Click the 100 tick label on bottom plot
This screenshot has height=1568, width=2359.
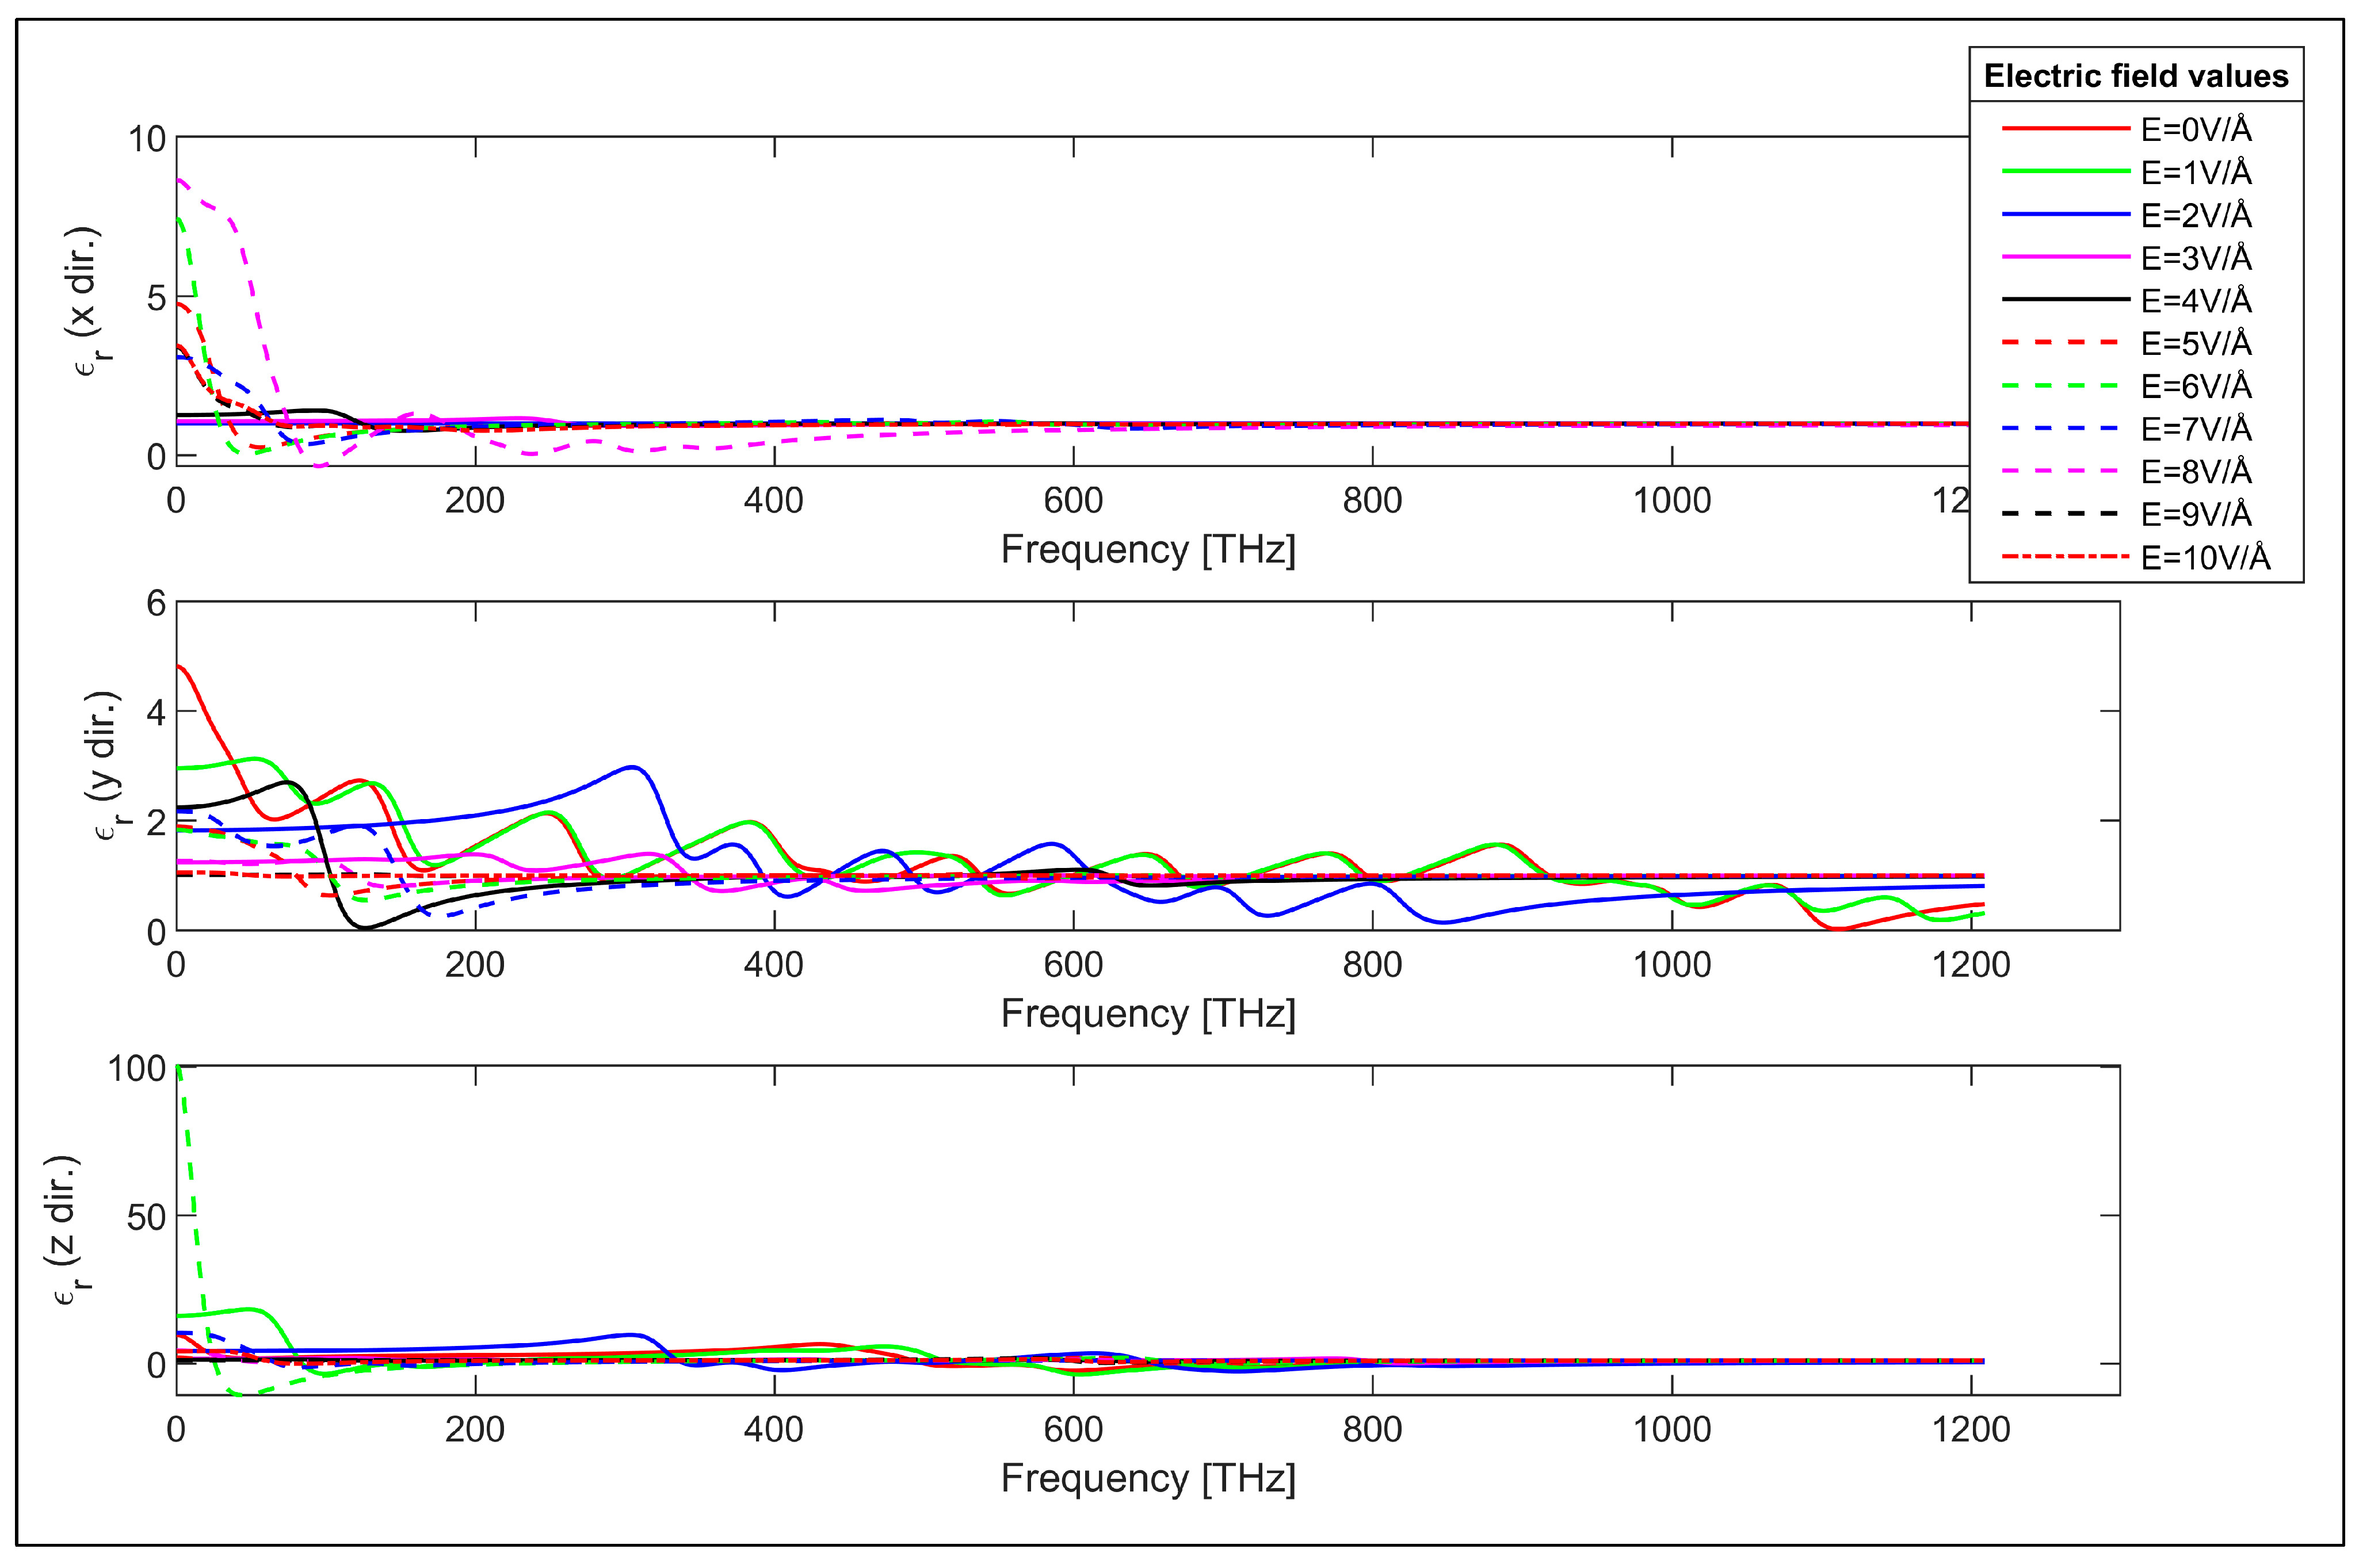(x=136, y=1069)
